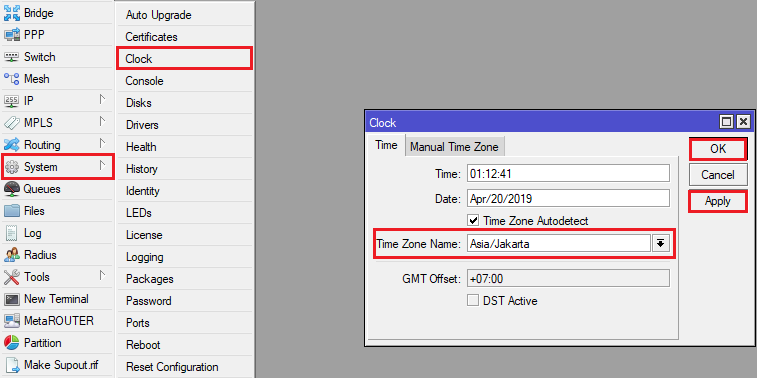Click the Mesh icon in sidebar
This screenshot has height=378, width=757.
pos(12,79)
